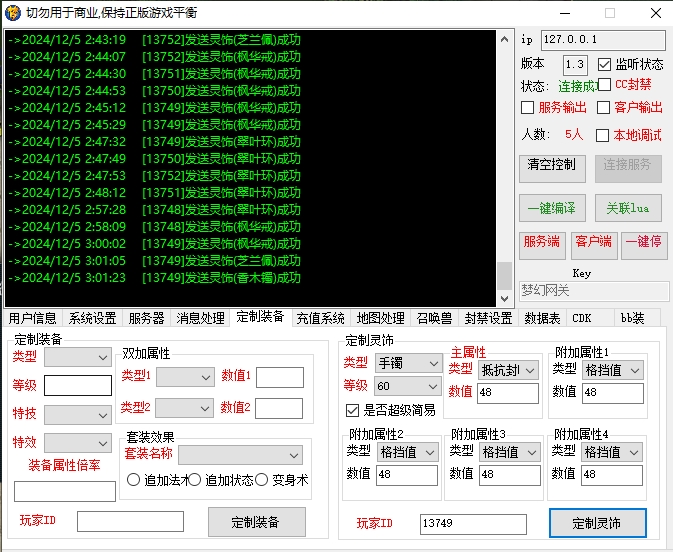This screenshot has width=673, height=552.
Task: Focus the 定制装备 玩家ID input
Action: (x=130, y=522)
